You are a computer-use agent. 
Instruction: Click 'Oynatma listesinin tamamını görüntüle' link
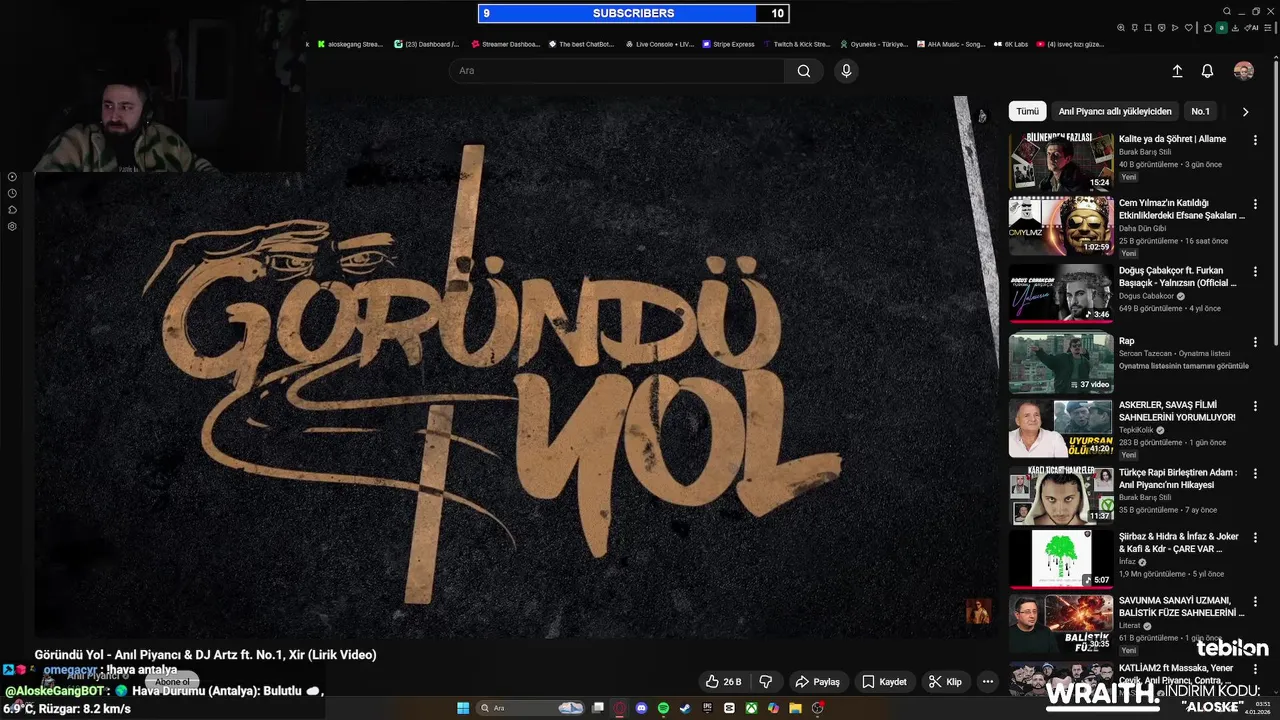coord(1184,366)
